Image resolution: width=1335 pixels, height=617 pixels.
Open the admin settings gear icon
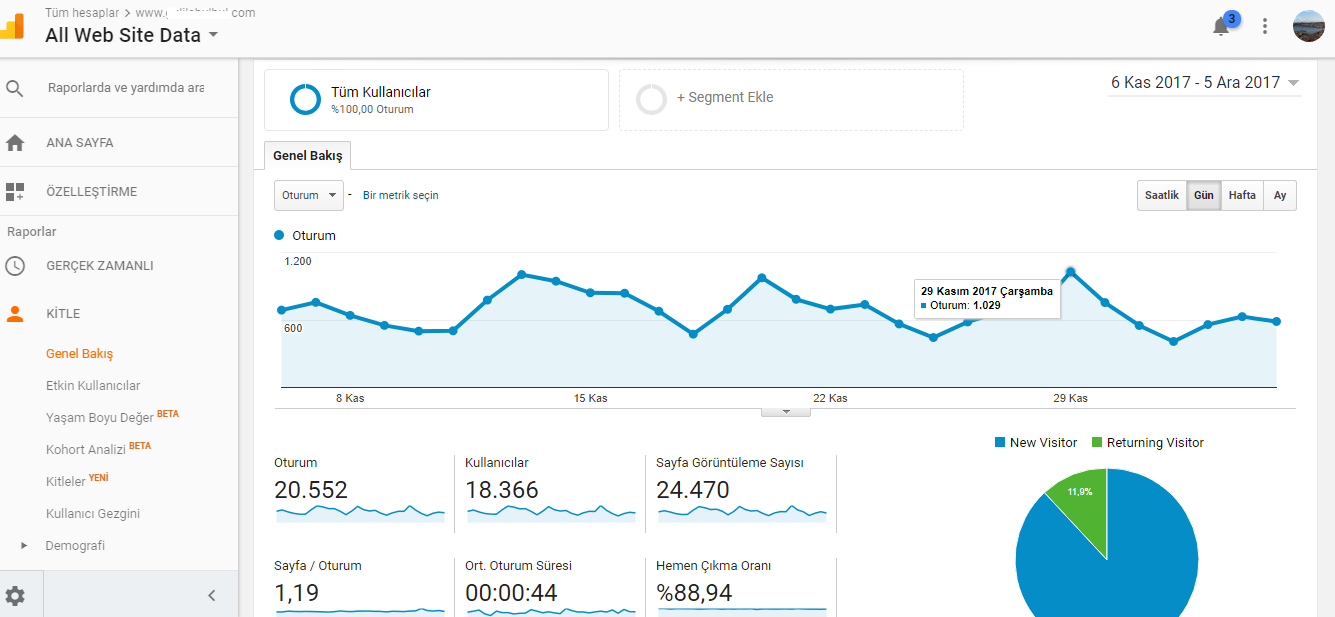tap(16, 596)
